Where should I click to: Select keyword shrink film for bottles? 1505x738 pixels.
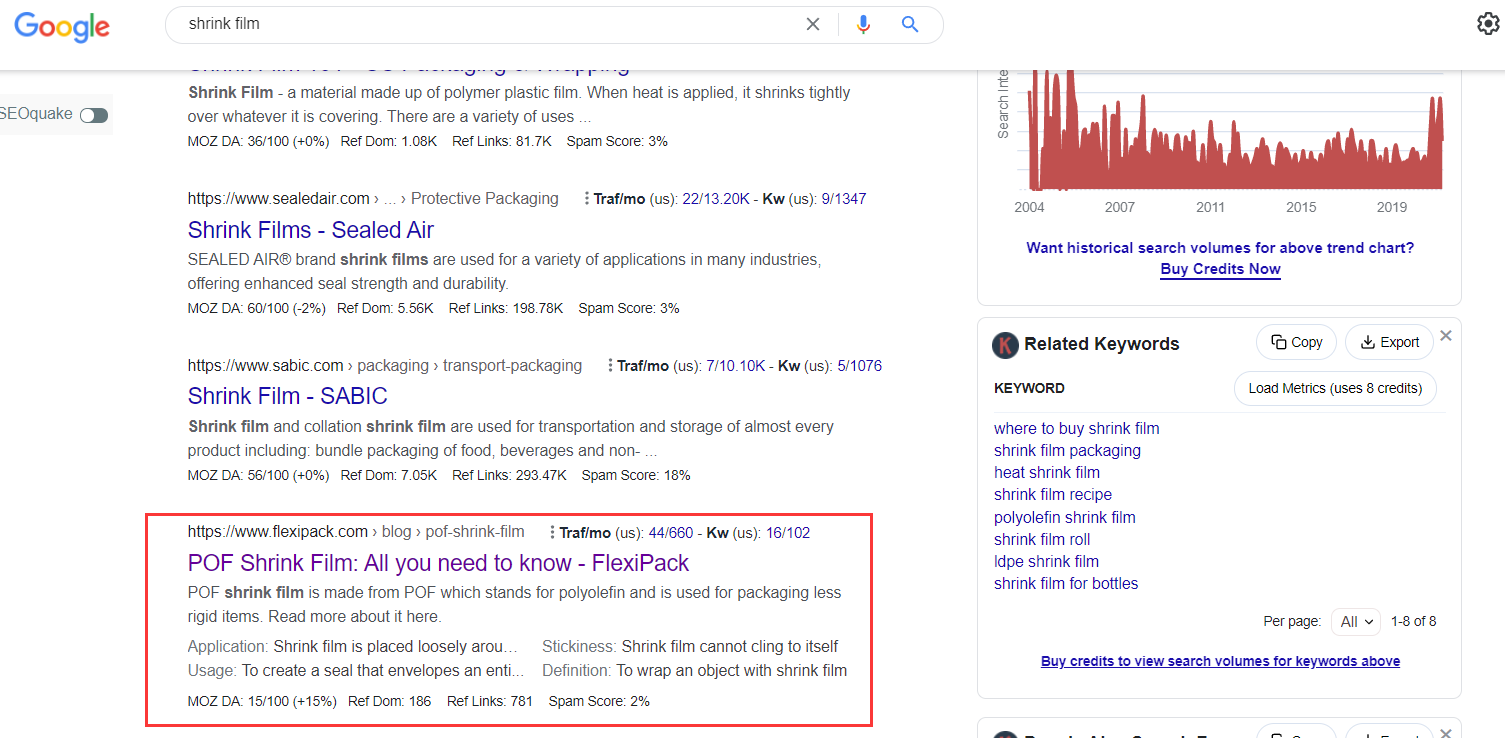point(1066,583)
